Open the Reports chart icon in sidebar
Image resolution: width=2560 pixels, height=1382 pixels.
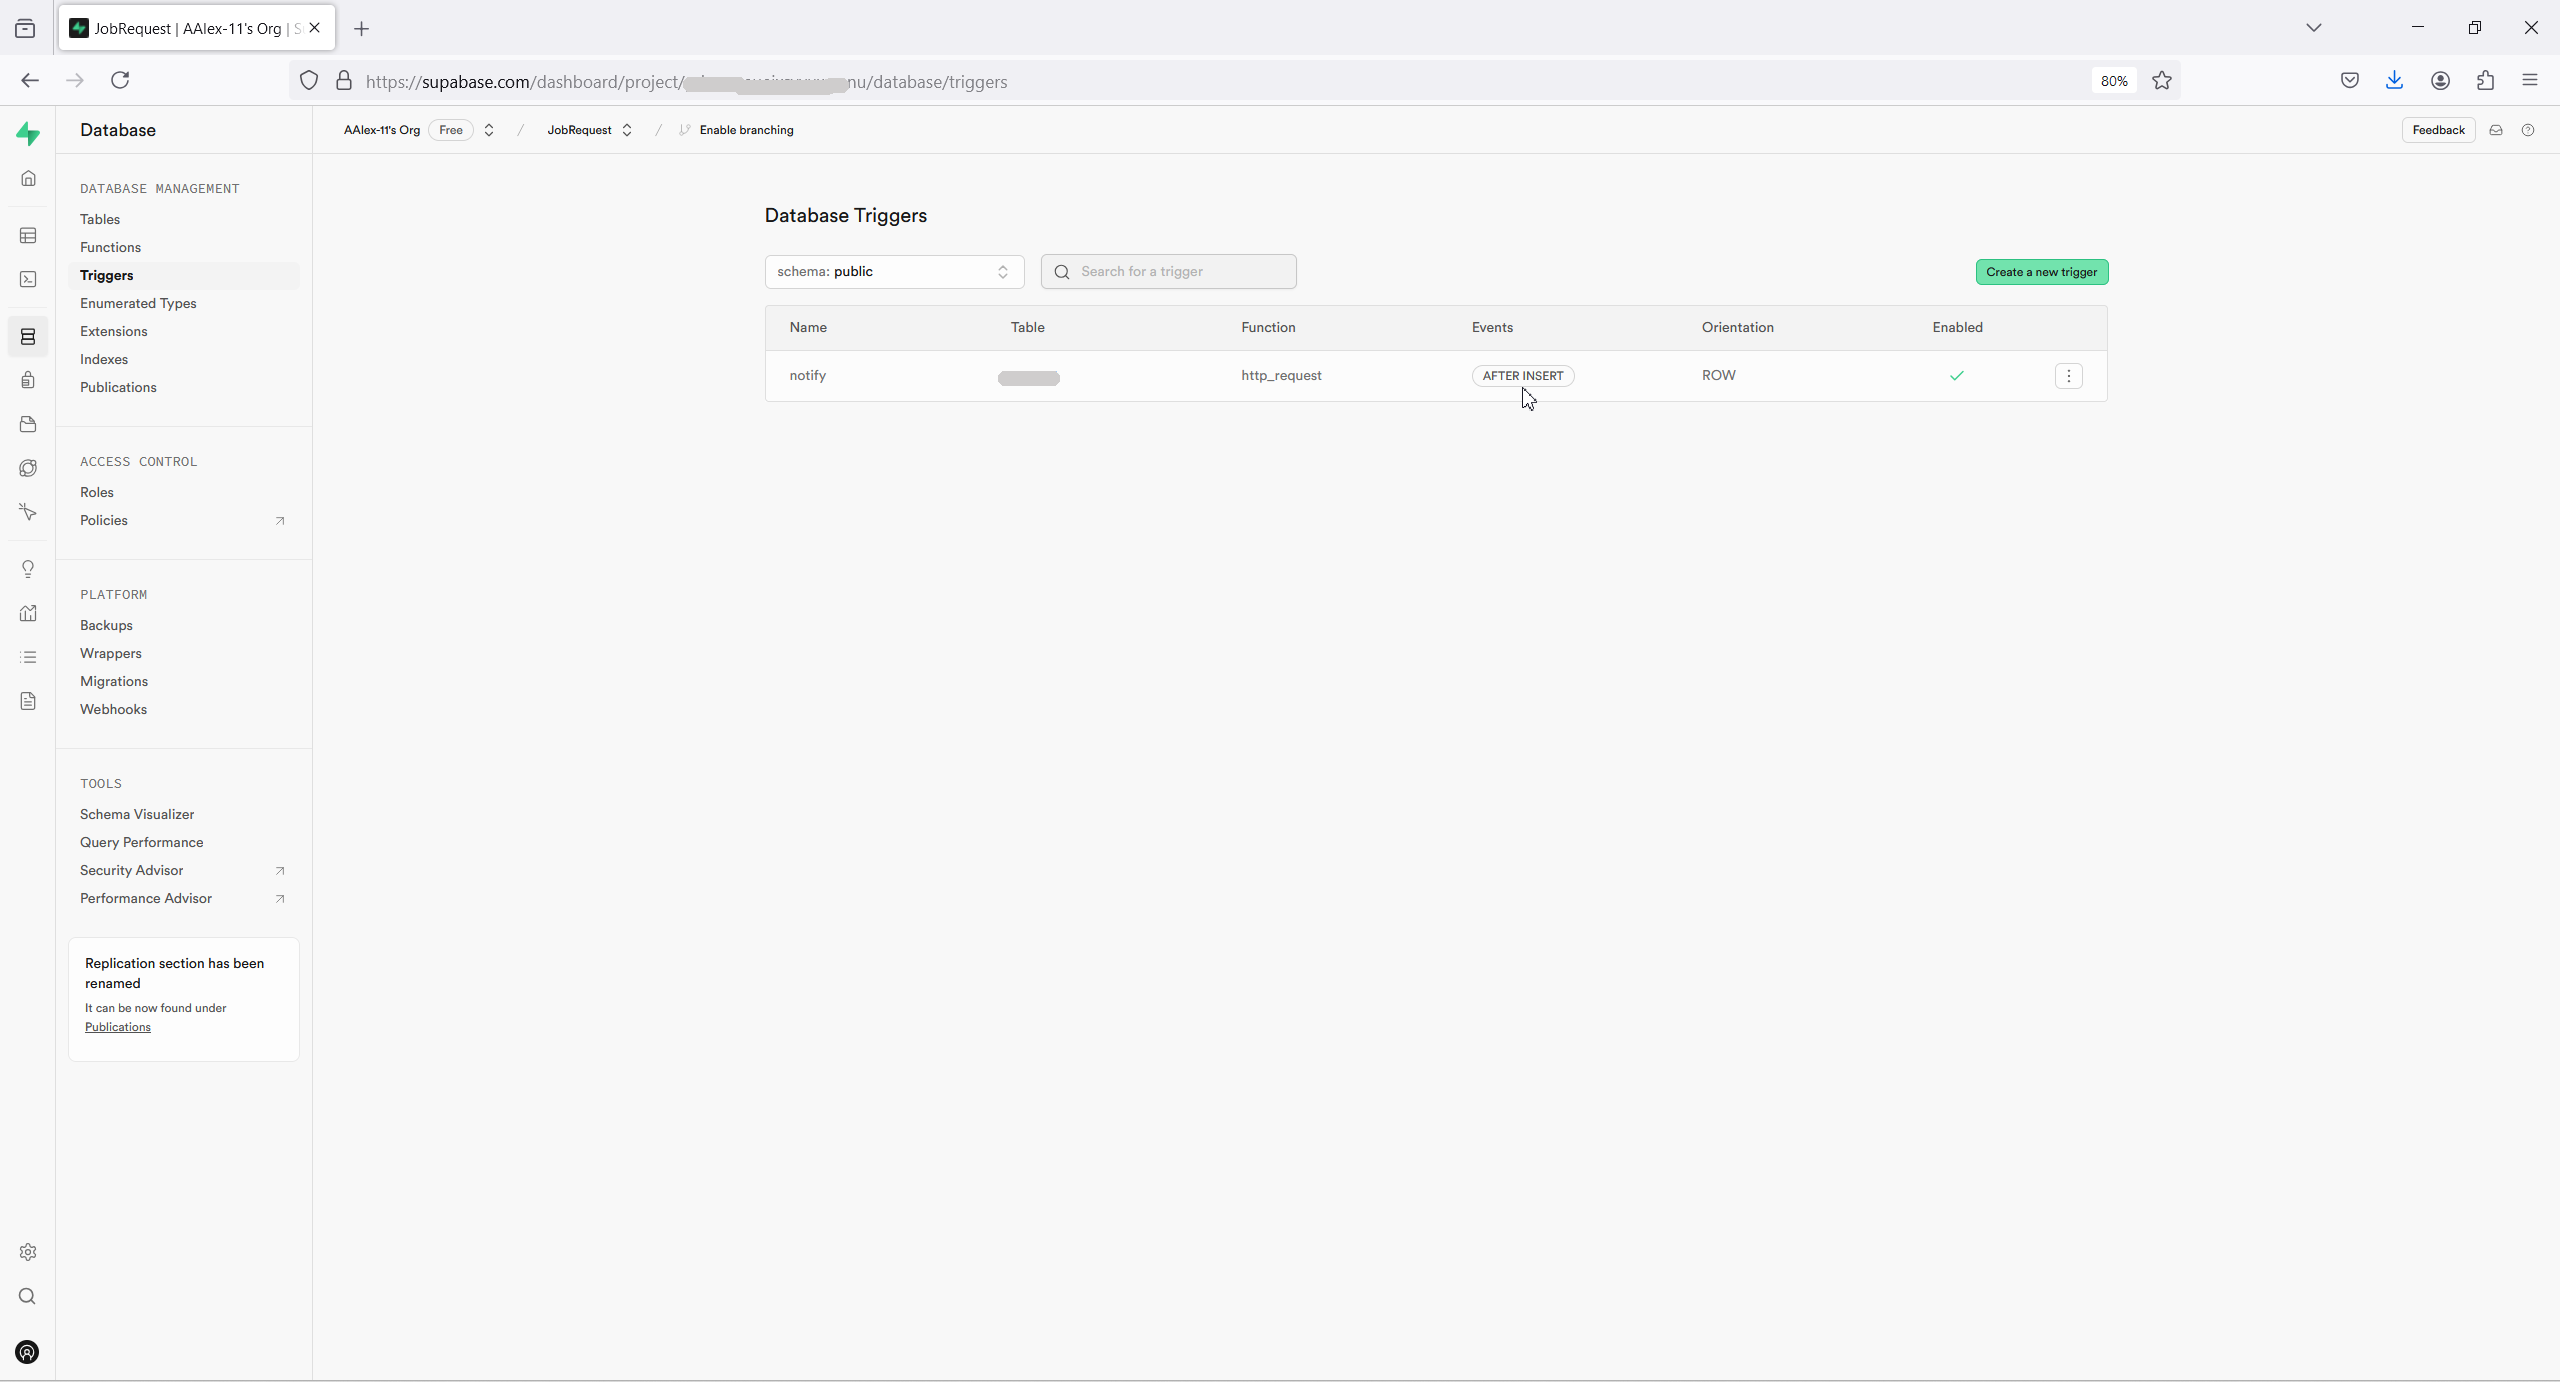click(x=28, y=613)
